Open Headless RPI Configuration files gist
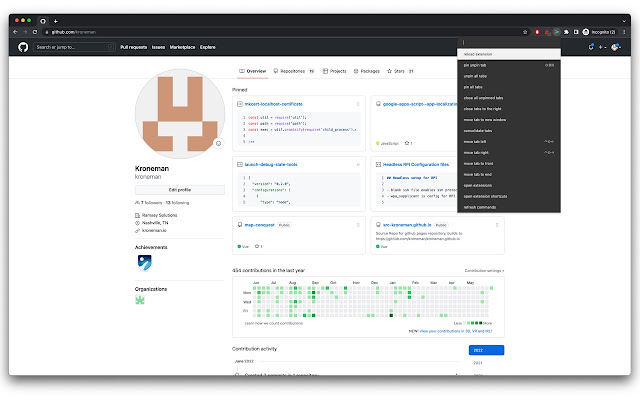This screenshot has width=640, height=400. [x=416, y=164]
